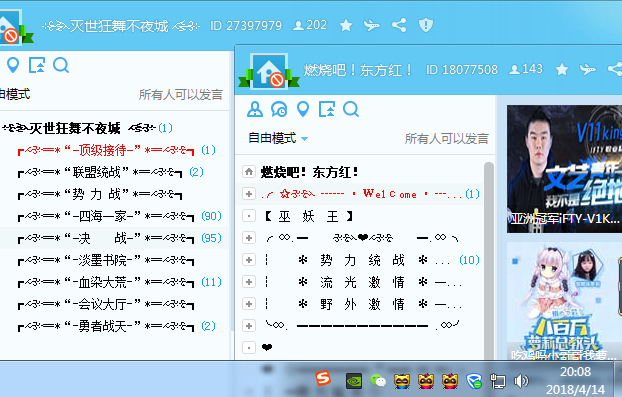Expand the 势力统战 channel node
Screen dimensions: 622x397
click(249, 260)
